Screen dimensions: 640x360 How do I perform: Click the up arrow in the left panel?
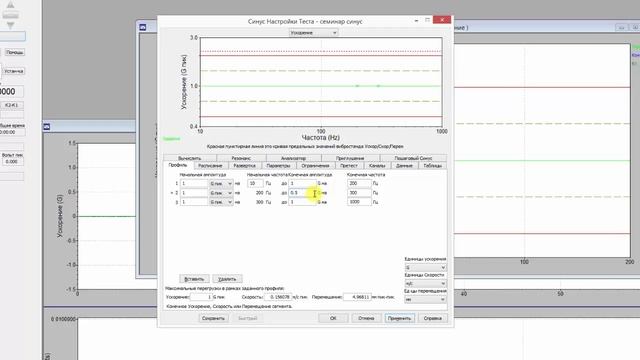[11, 5]
